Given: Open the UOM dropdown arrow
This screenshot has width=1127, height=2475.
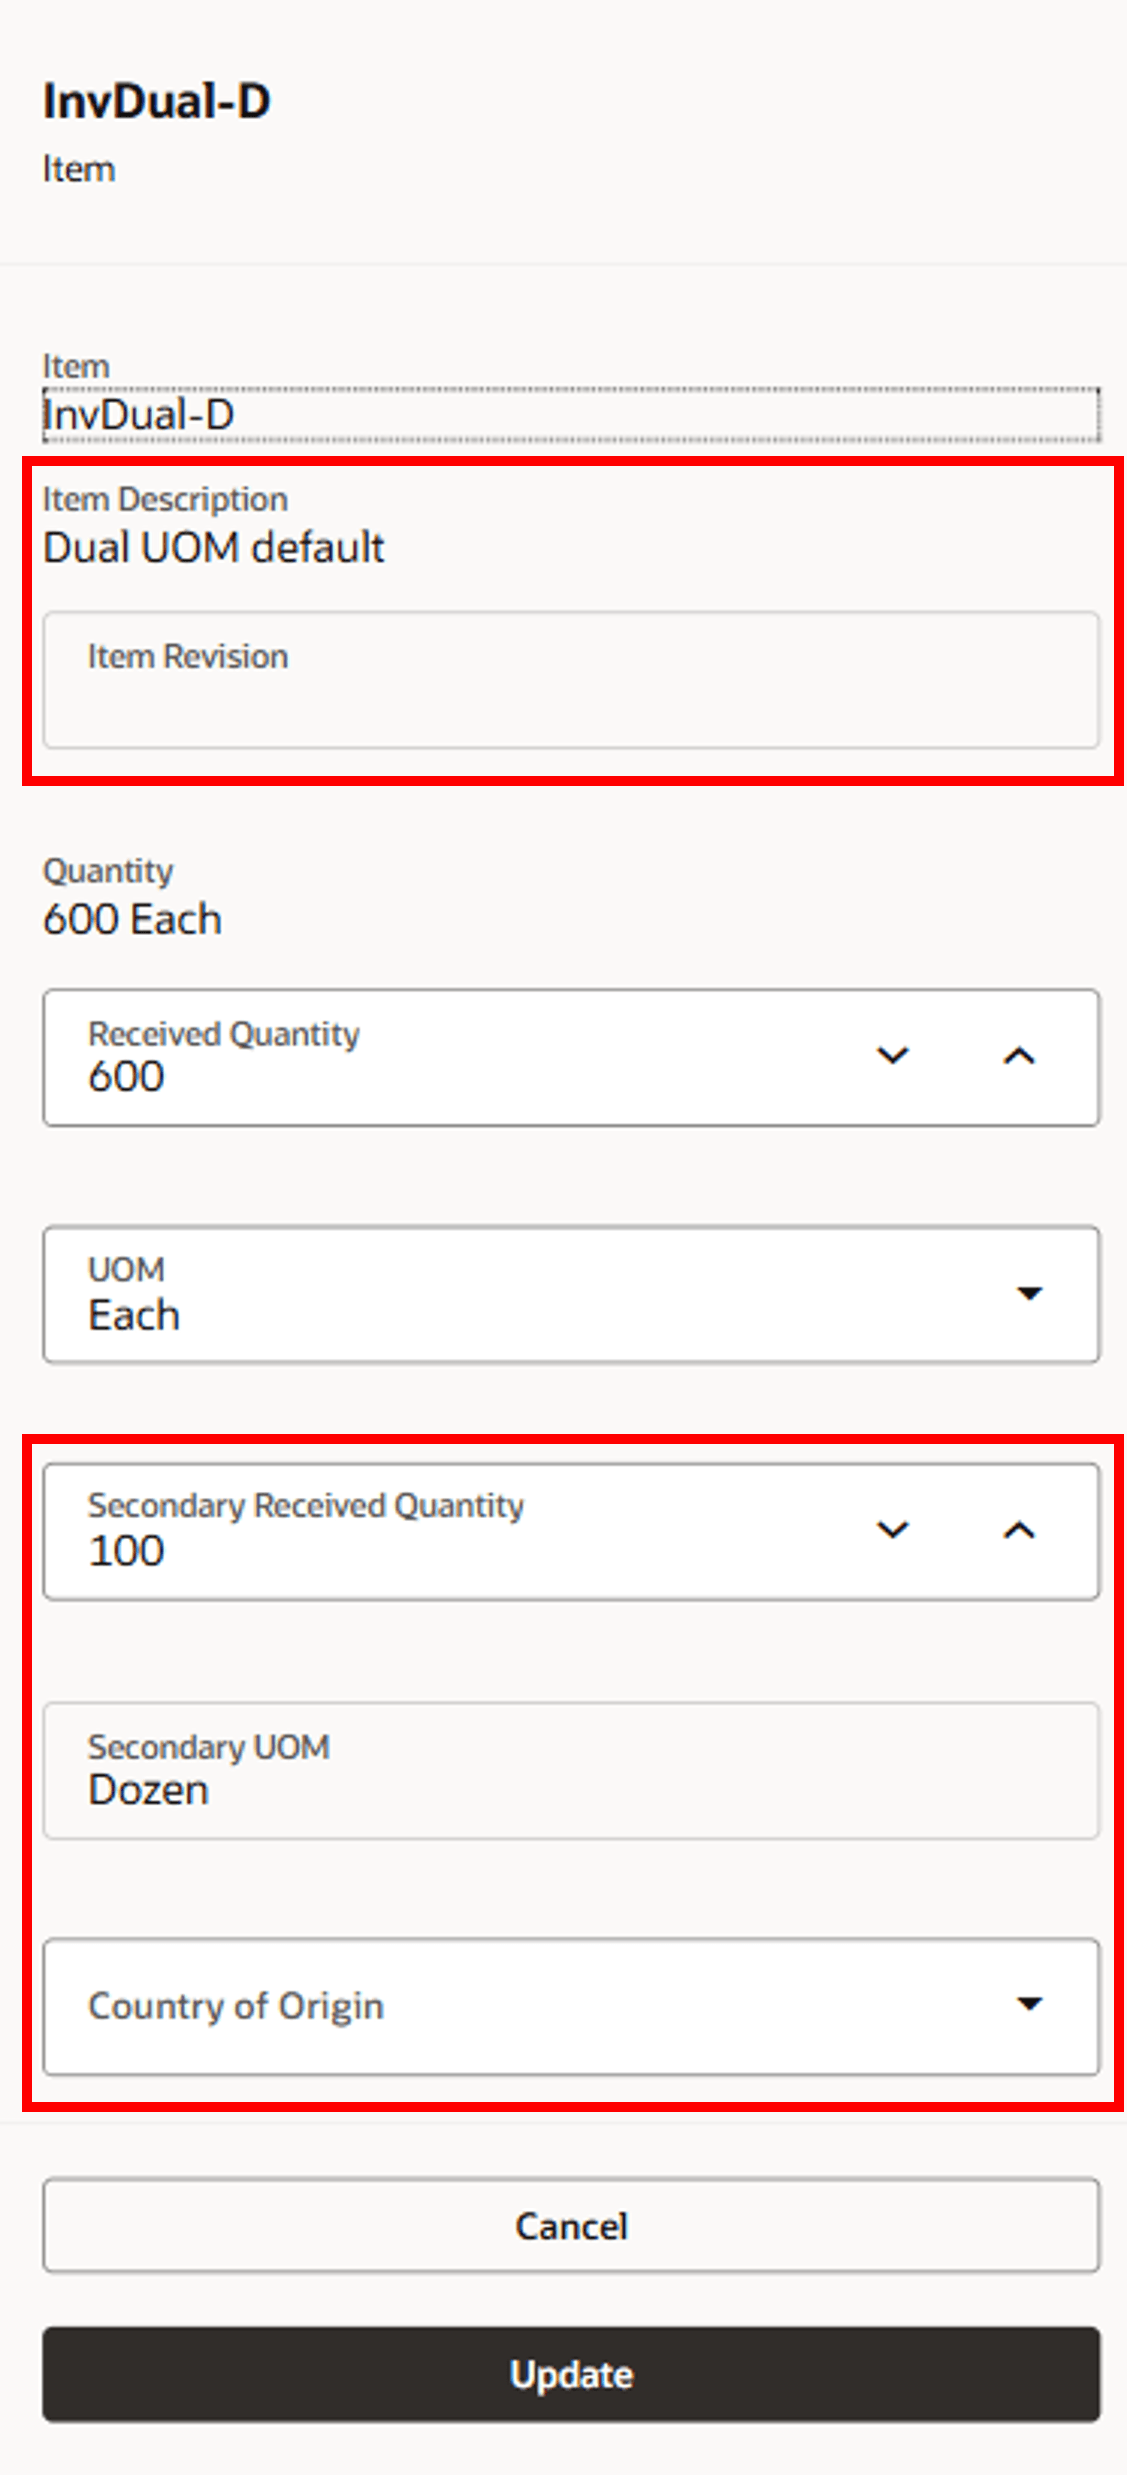Looking at the screenshot, I should (1031, 1293).
